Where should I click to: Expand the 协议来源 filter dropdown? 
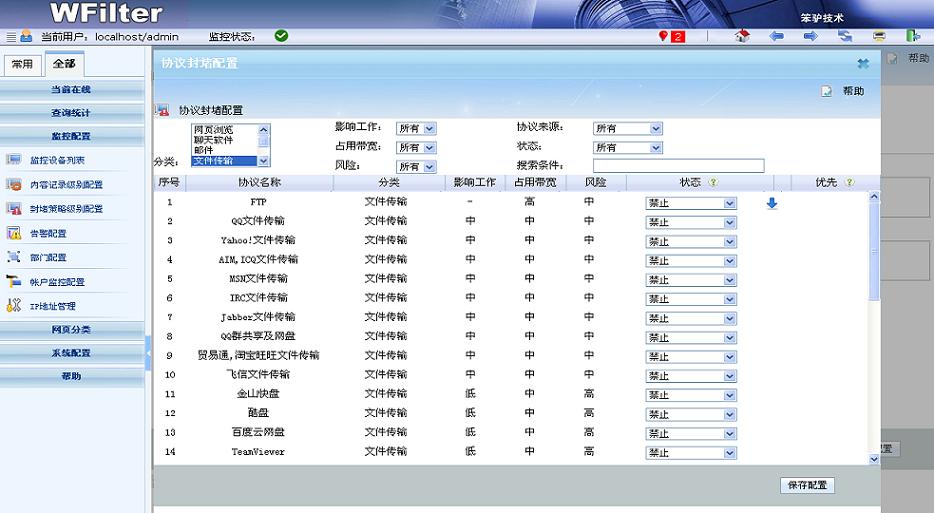[x=628, y=128]
